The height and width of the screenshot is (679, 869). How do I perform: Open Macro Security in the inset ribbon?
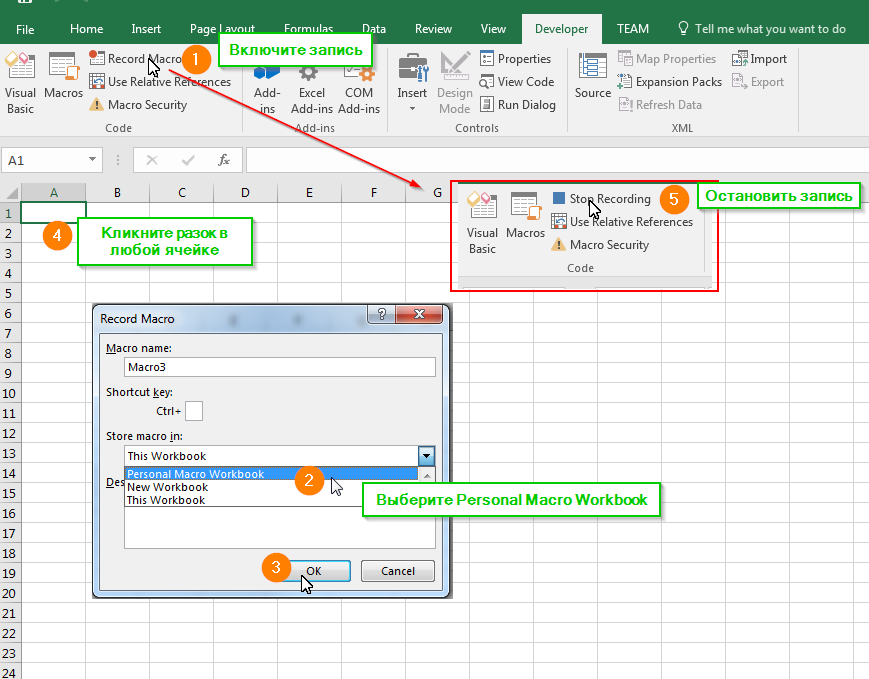tap(600, 244)
